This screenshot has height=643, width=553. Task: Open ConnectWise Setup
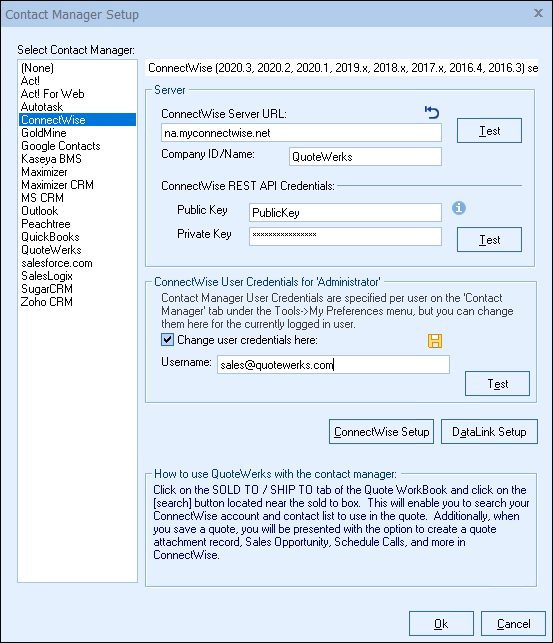pyautogui.click(x=381, y=431)
